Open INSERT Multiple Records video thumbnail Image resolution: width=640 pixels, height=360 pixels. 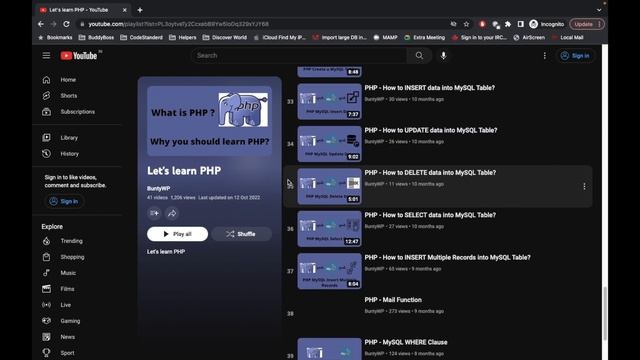pos(329,271)
